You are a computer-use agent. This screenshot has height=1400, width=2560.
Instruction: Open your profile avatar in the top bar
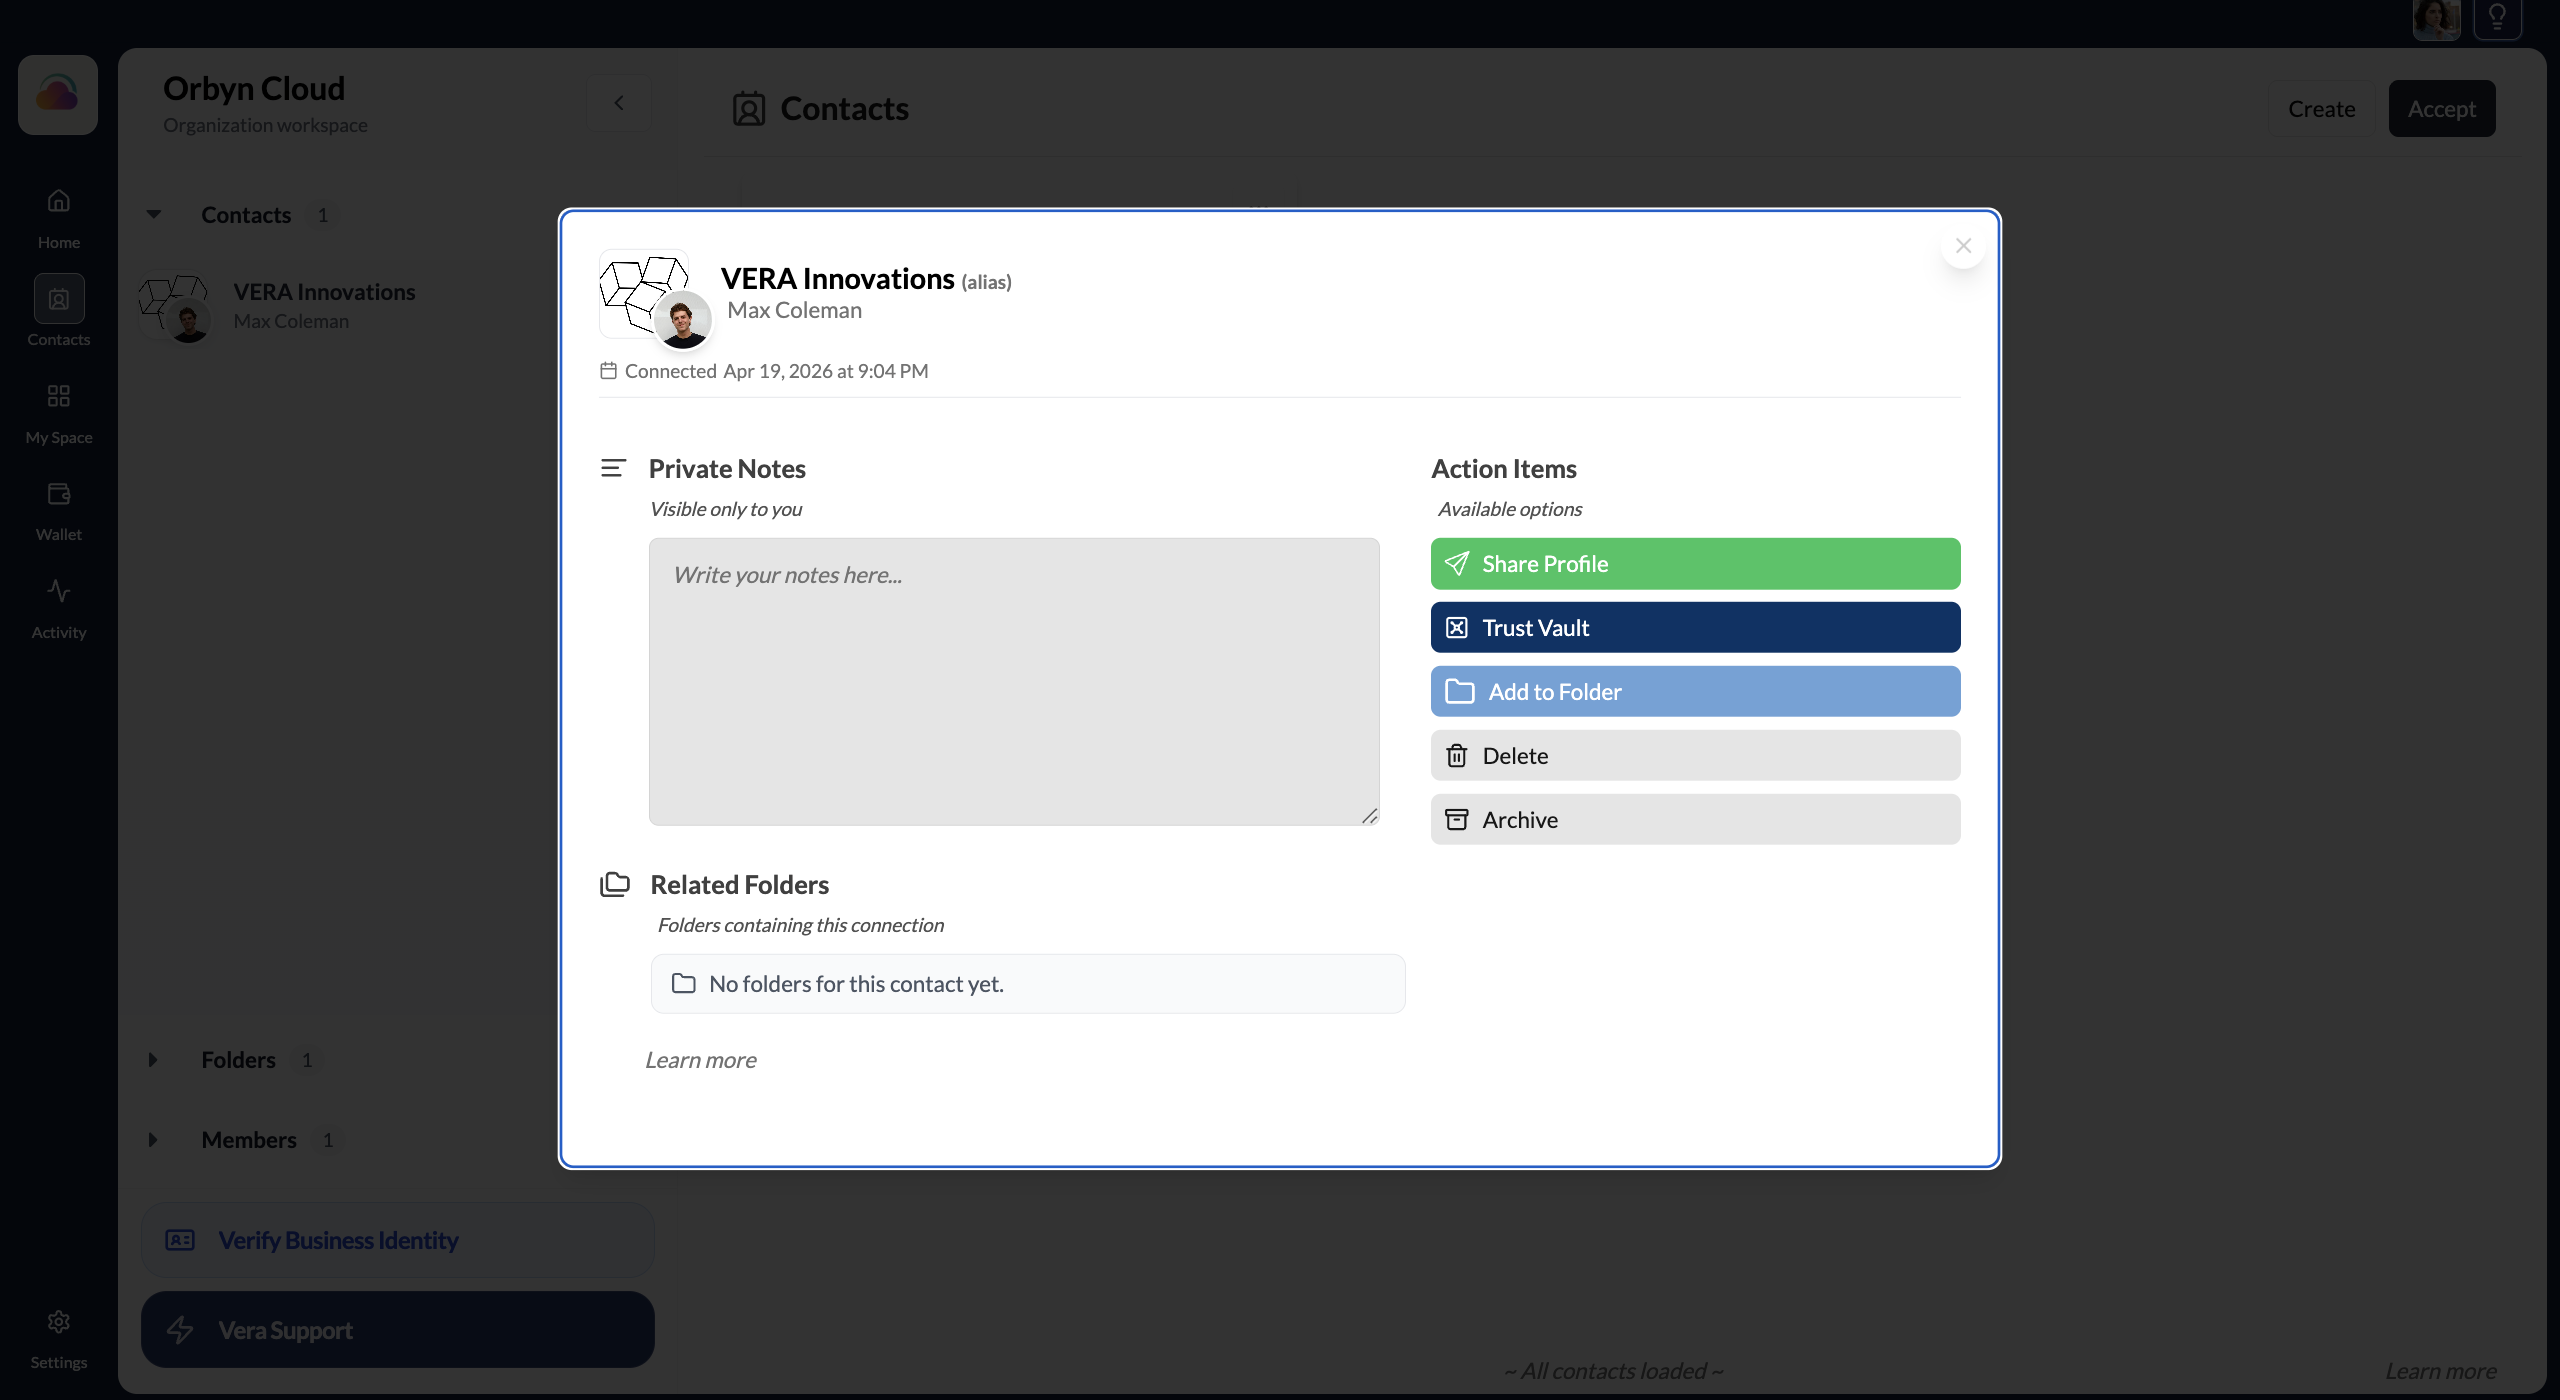tap(2436, 18)
